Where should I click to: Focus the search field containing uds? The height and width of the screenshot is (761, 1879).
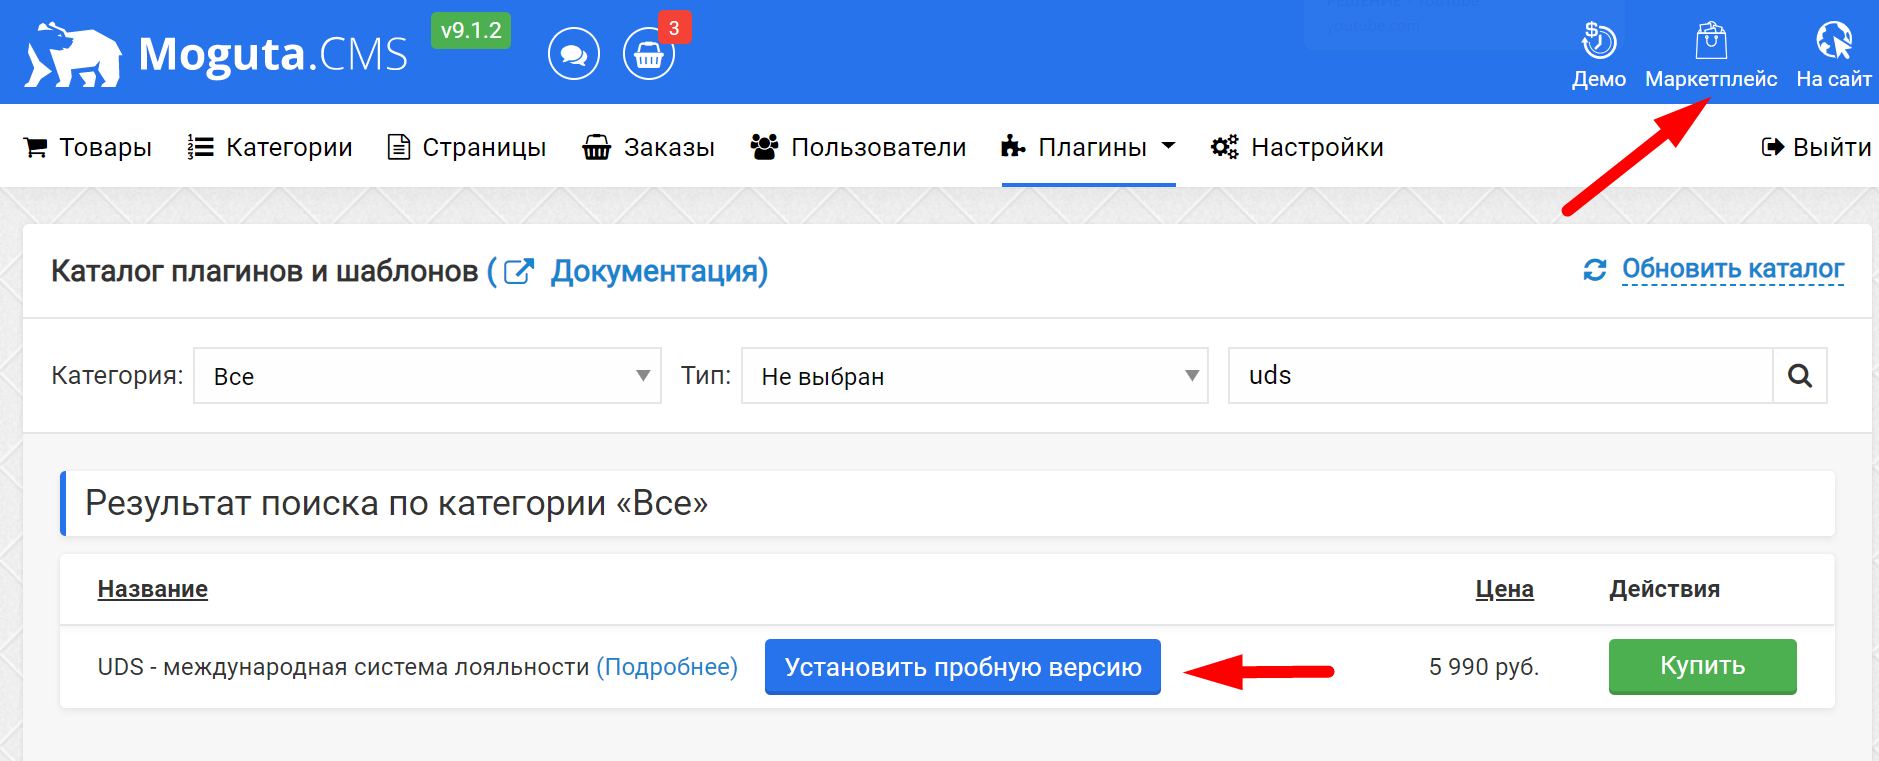[x=1500, y=376]
